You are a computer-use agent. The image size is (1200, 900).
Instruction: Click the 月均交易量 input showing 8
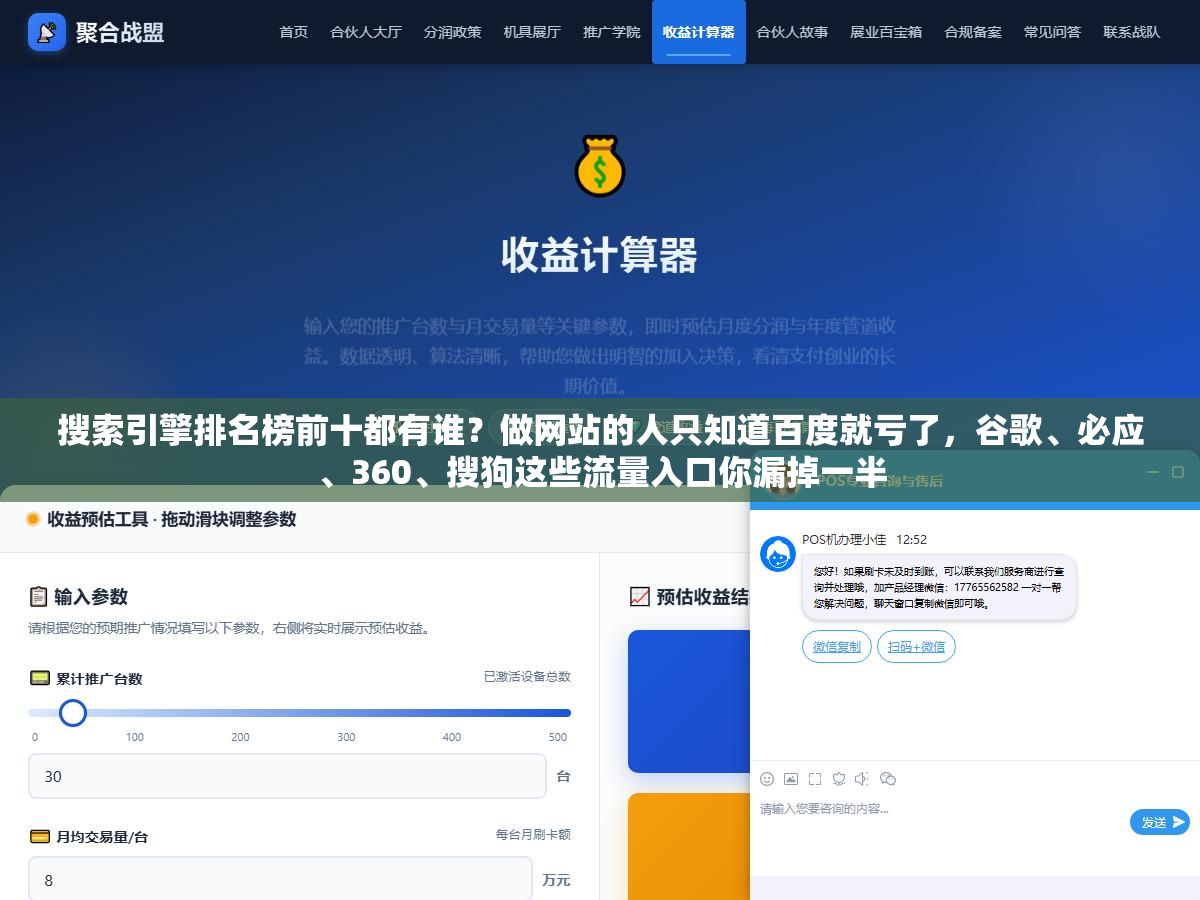280,880
